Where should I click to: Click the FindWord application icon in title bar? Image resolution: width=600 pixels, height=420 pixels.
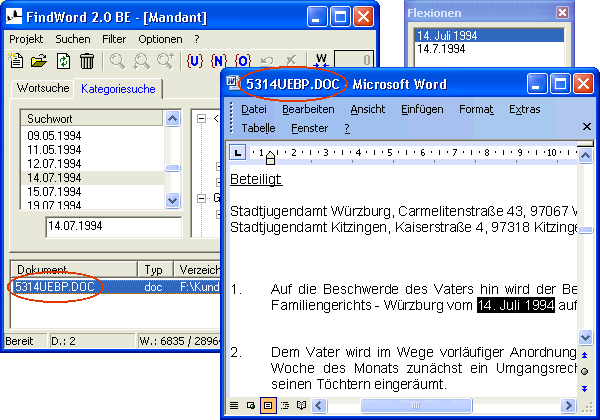(x=14, y=16)
